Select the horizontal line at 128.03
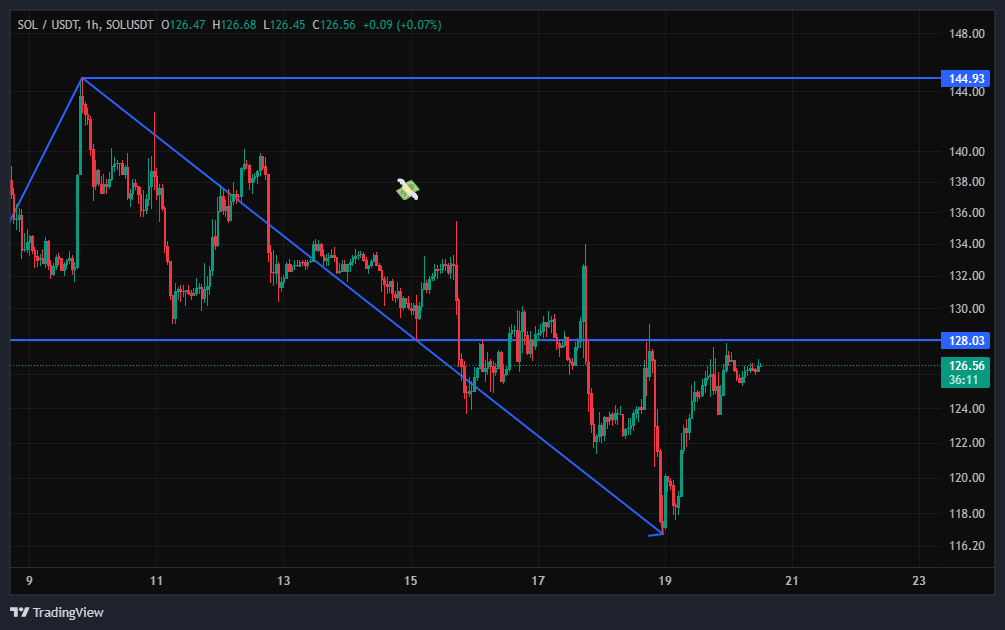This screenshot has width=1005, height=630. tap(300, 341)
